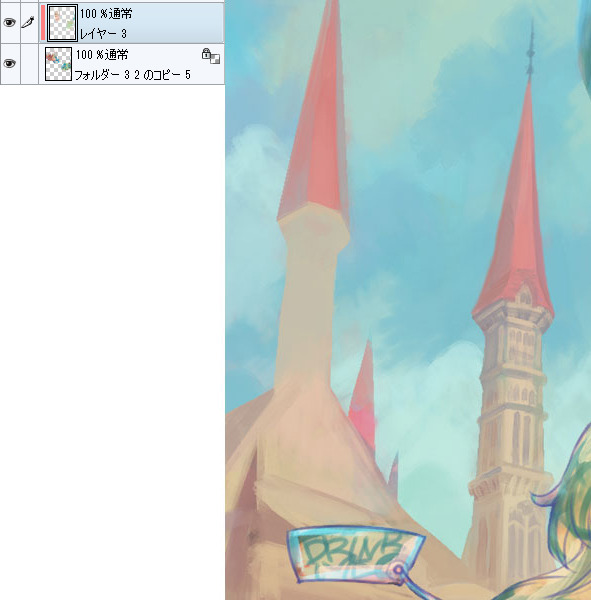Hide the レイヤー 3 layer via eye icon
This screenshot has width=591, height=600.
pyautogui.click(x=10, y=23)
